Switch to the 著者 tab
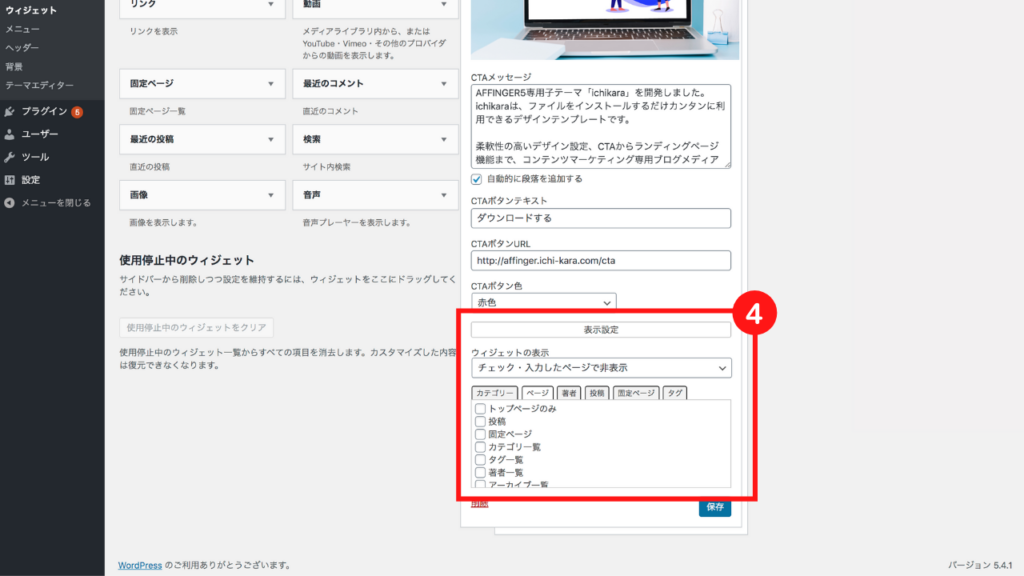This screenshot has height=576, width=1024. (x=568, y=393)
